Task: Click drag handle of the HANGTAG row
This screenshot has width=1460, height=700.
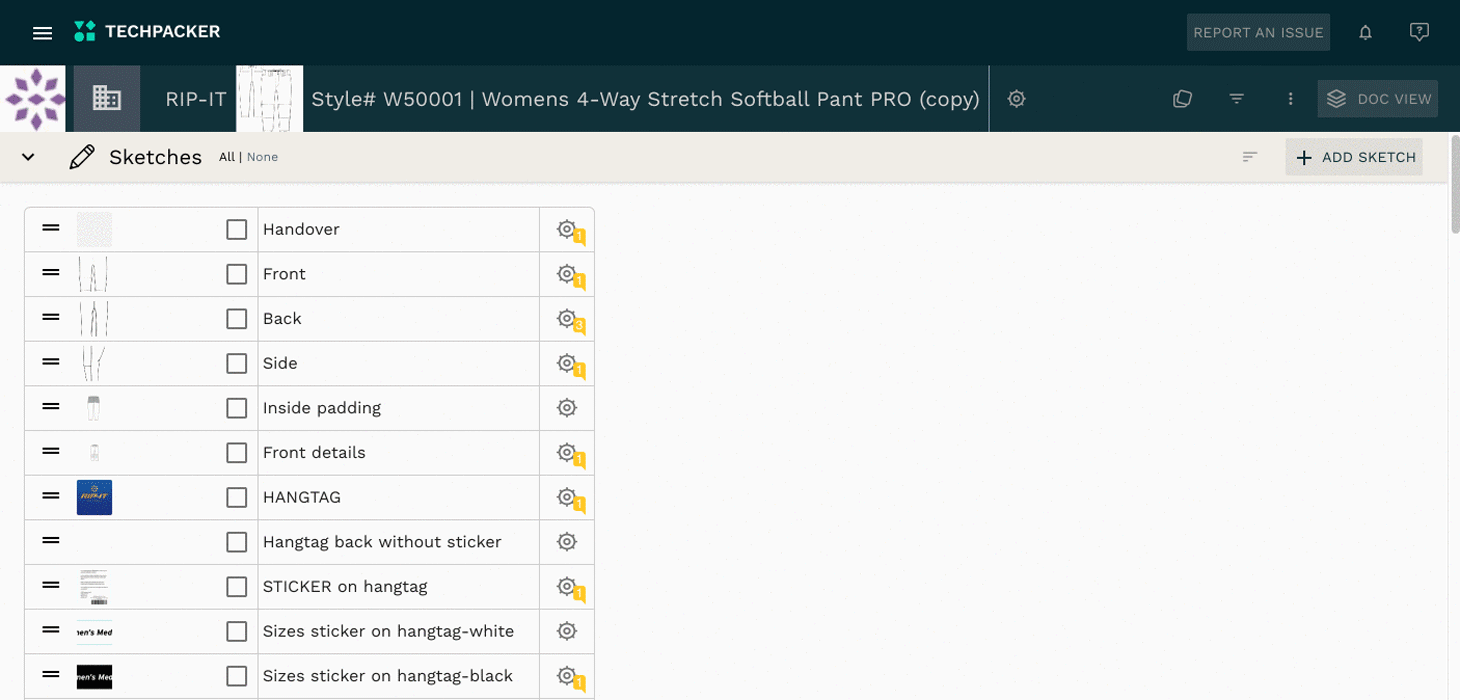Action: 51,496
